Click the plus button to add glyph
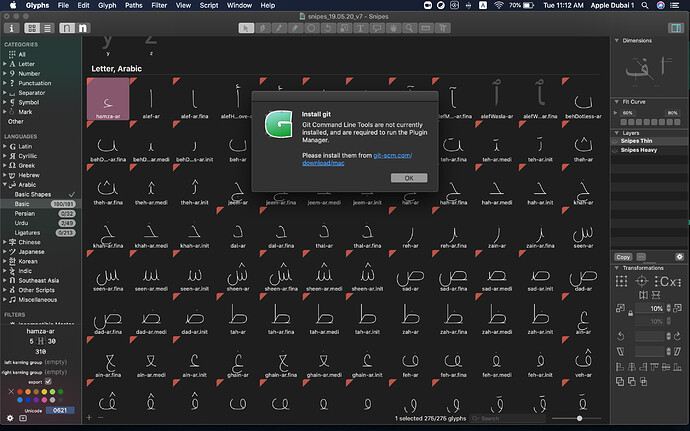 (89, 417)
